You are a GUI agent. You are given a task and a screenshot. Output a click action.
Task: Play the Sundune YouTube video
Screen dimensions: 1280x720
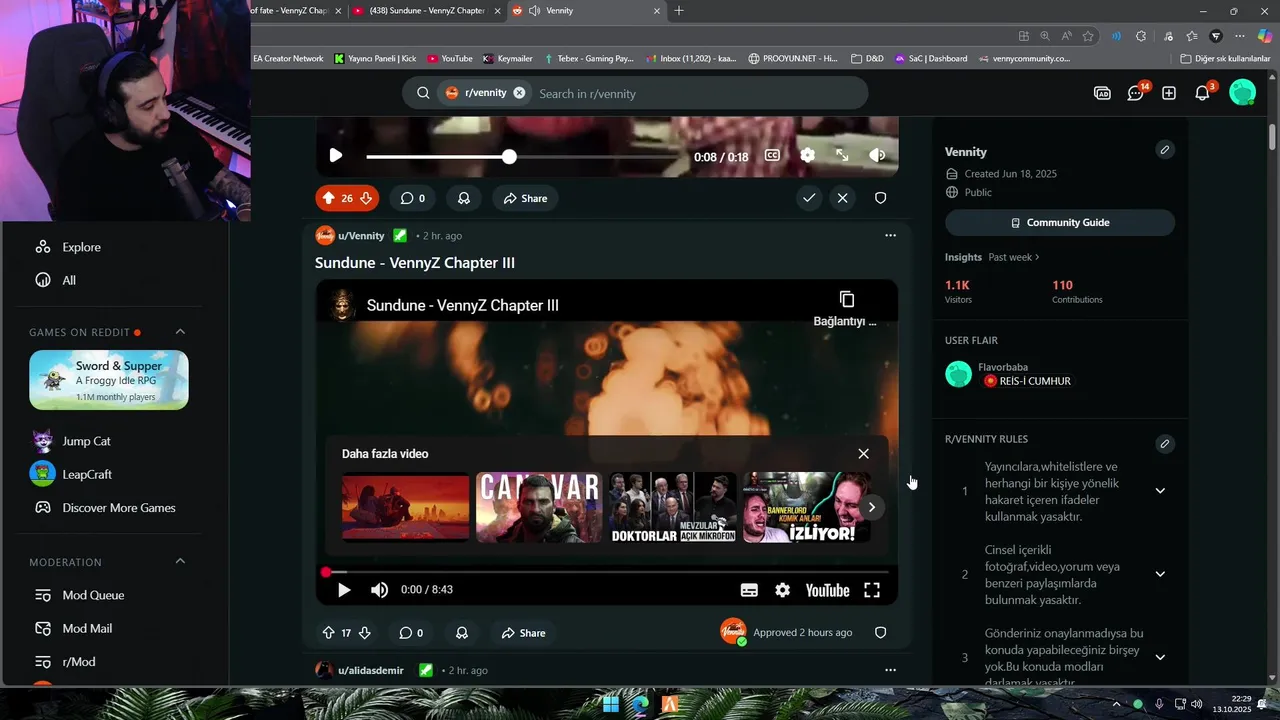[343, 590]
